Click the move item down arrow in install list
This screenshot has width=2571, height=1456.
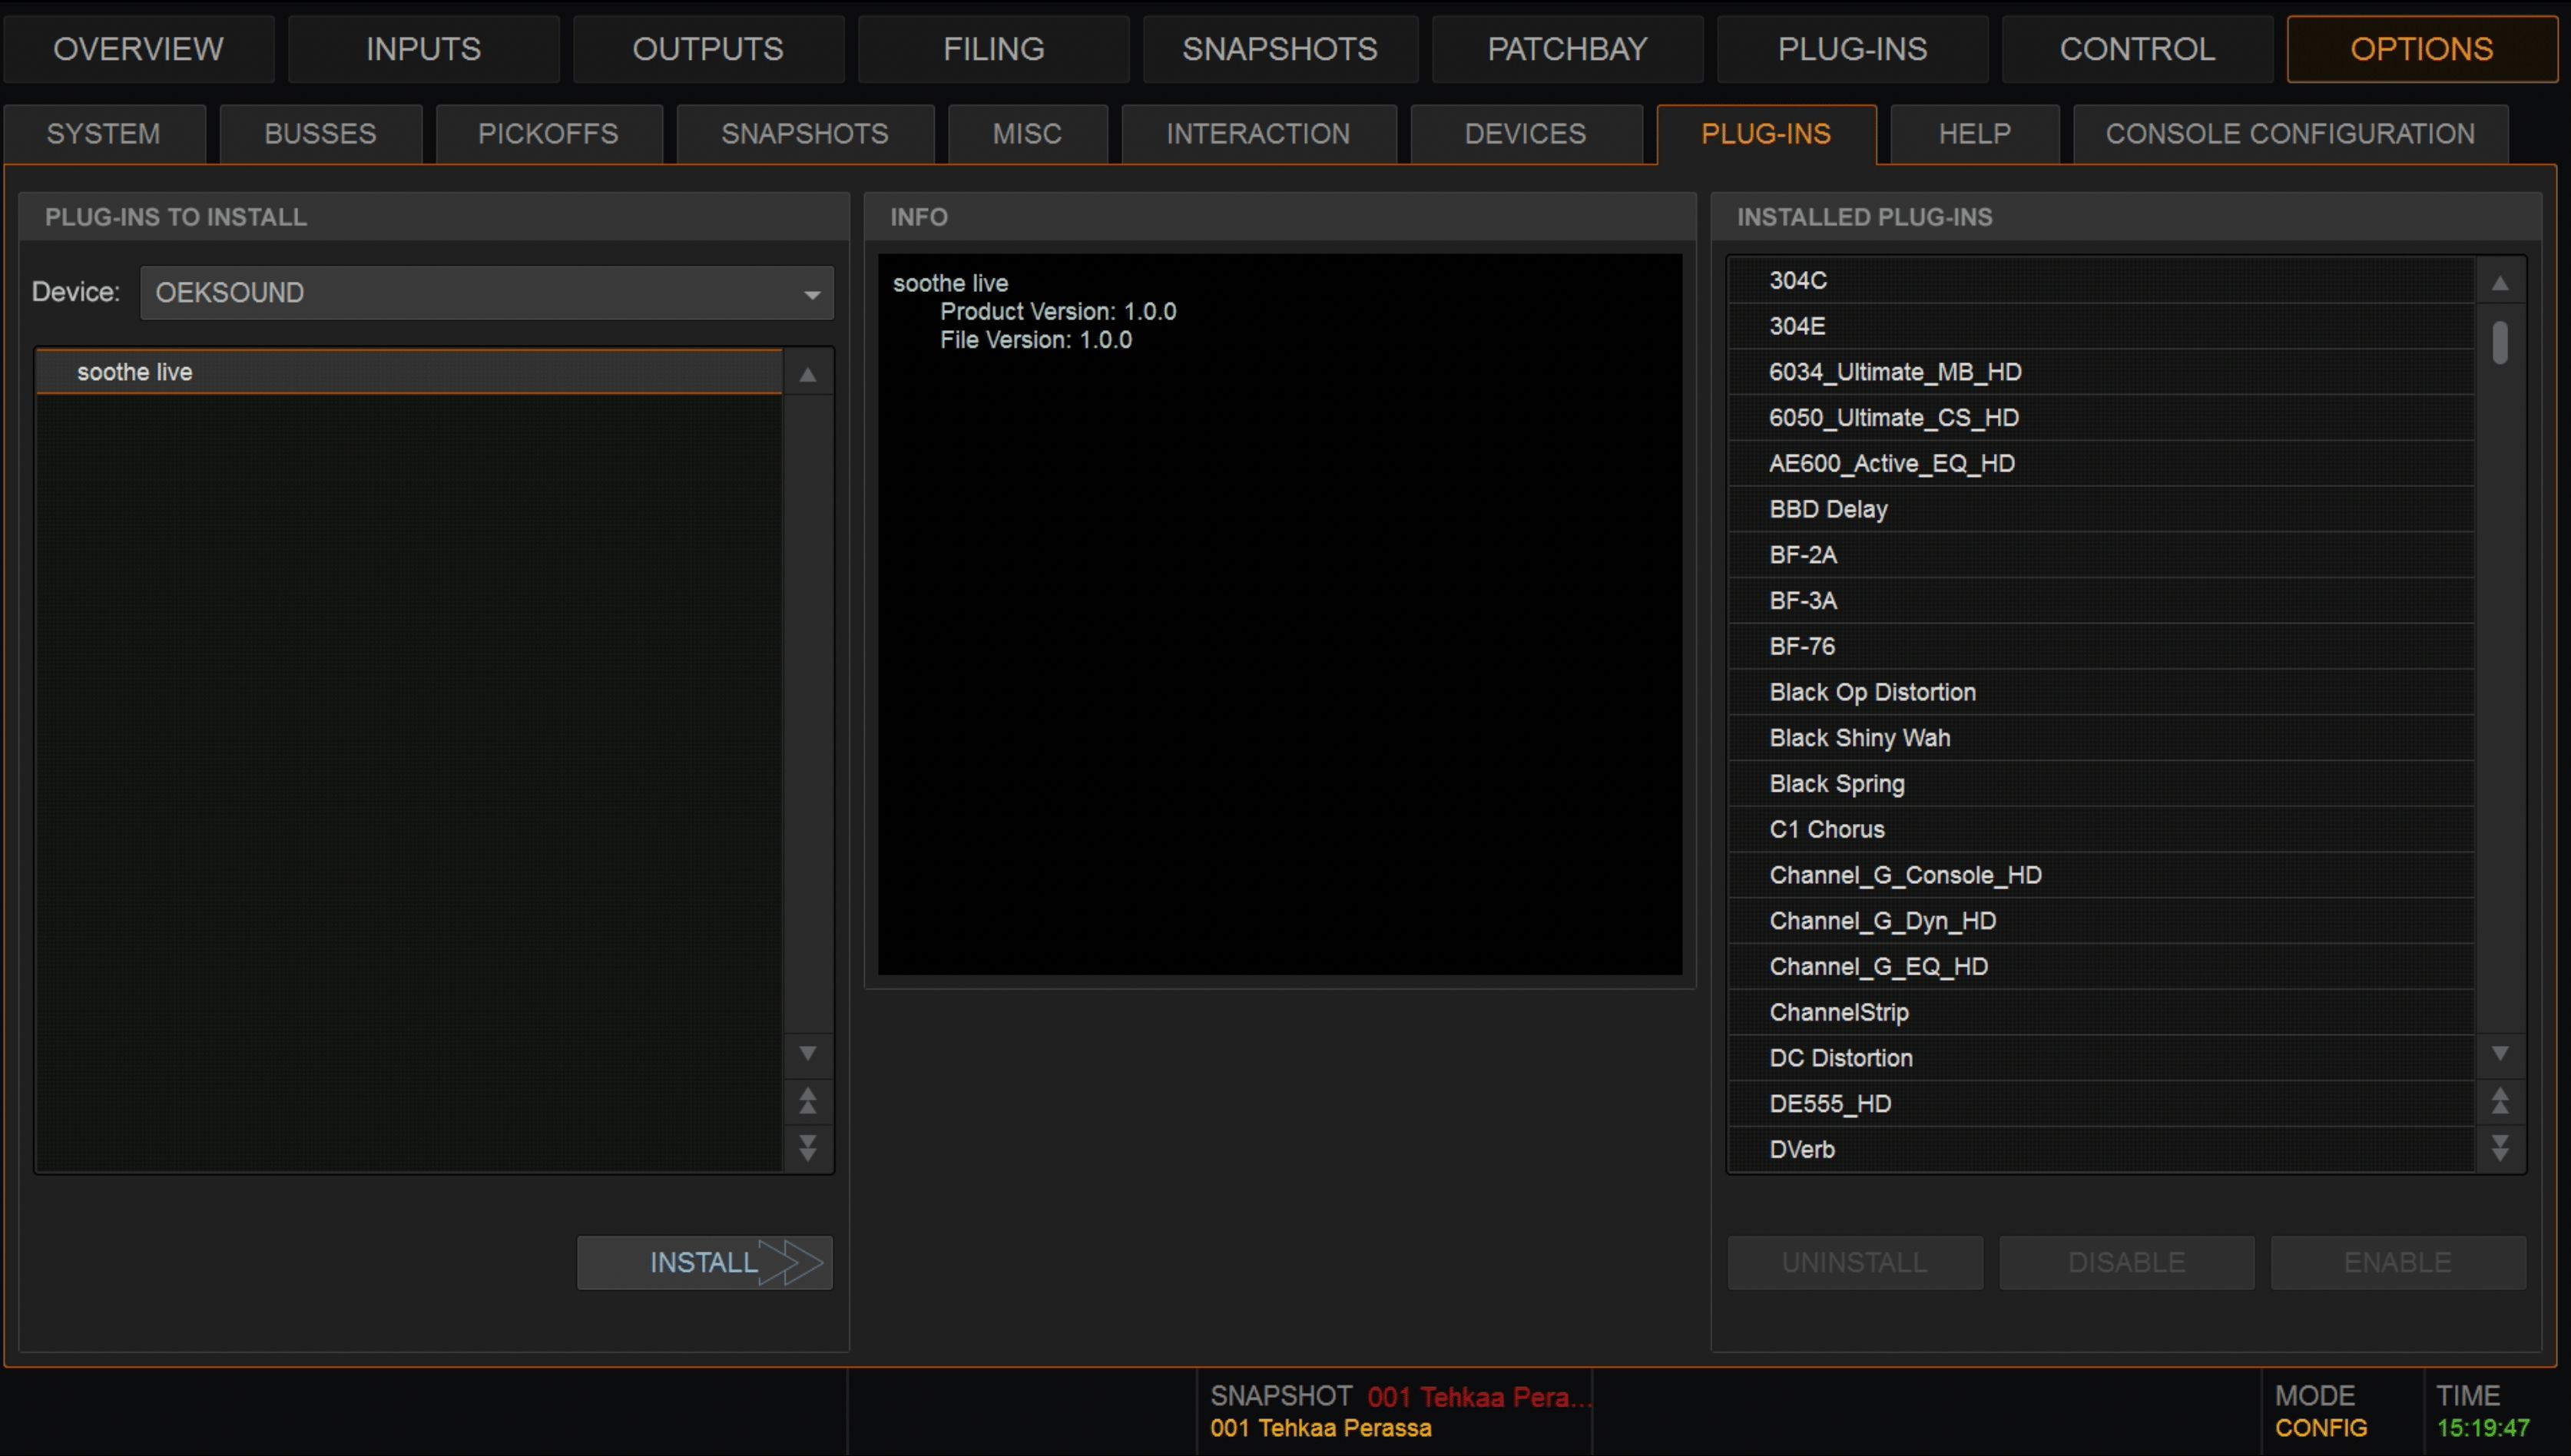coord(807,1149)
